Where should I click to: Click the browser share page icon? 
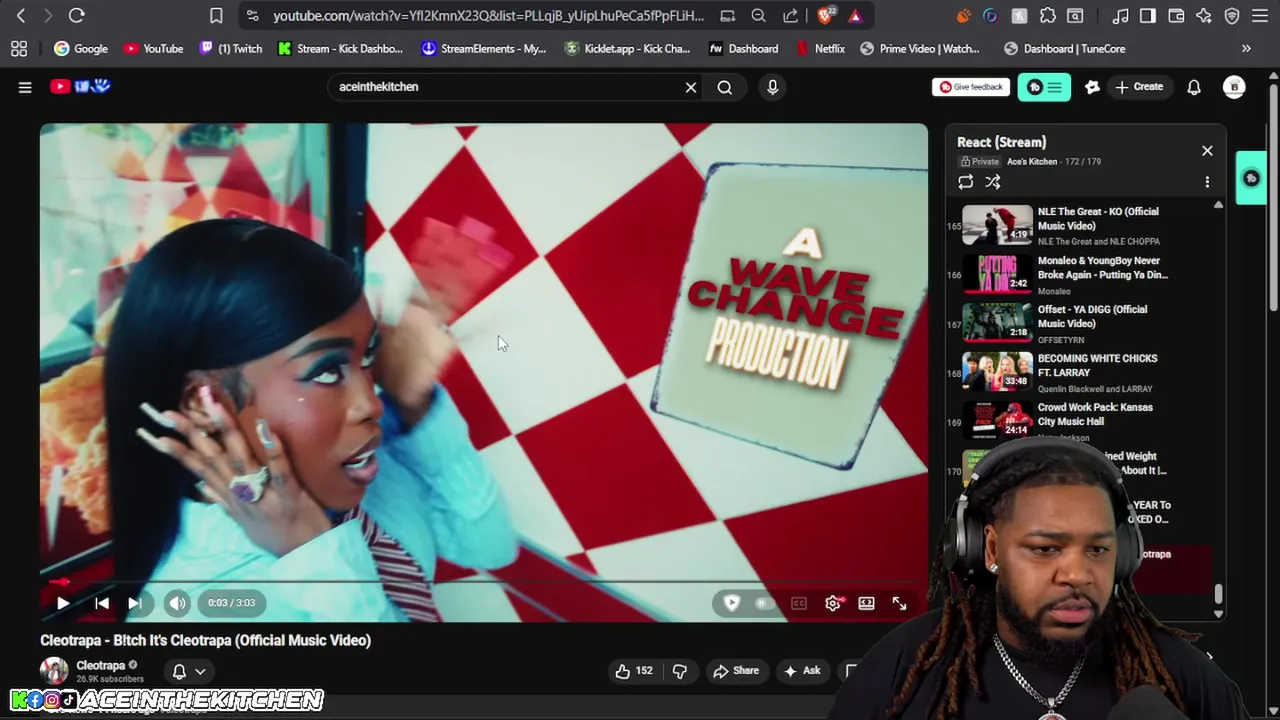(790, 16)
